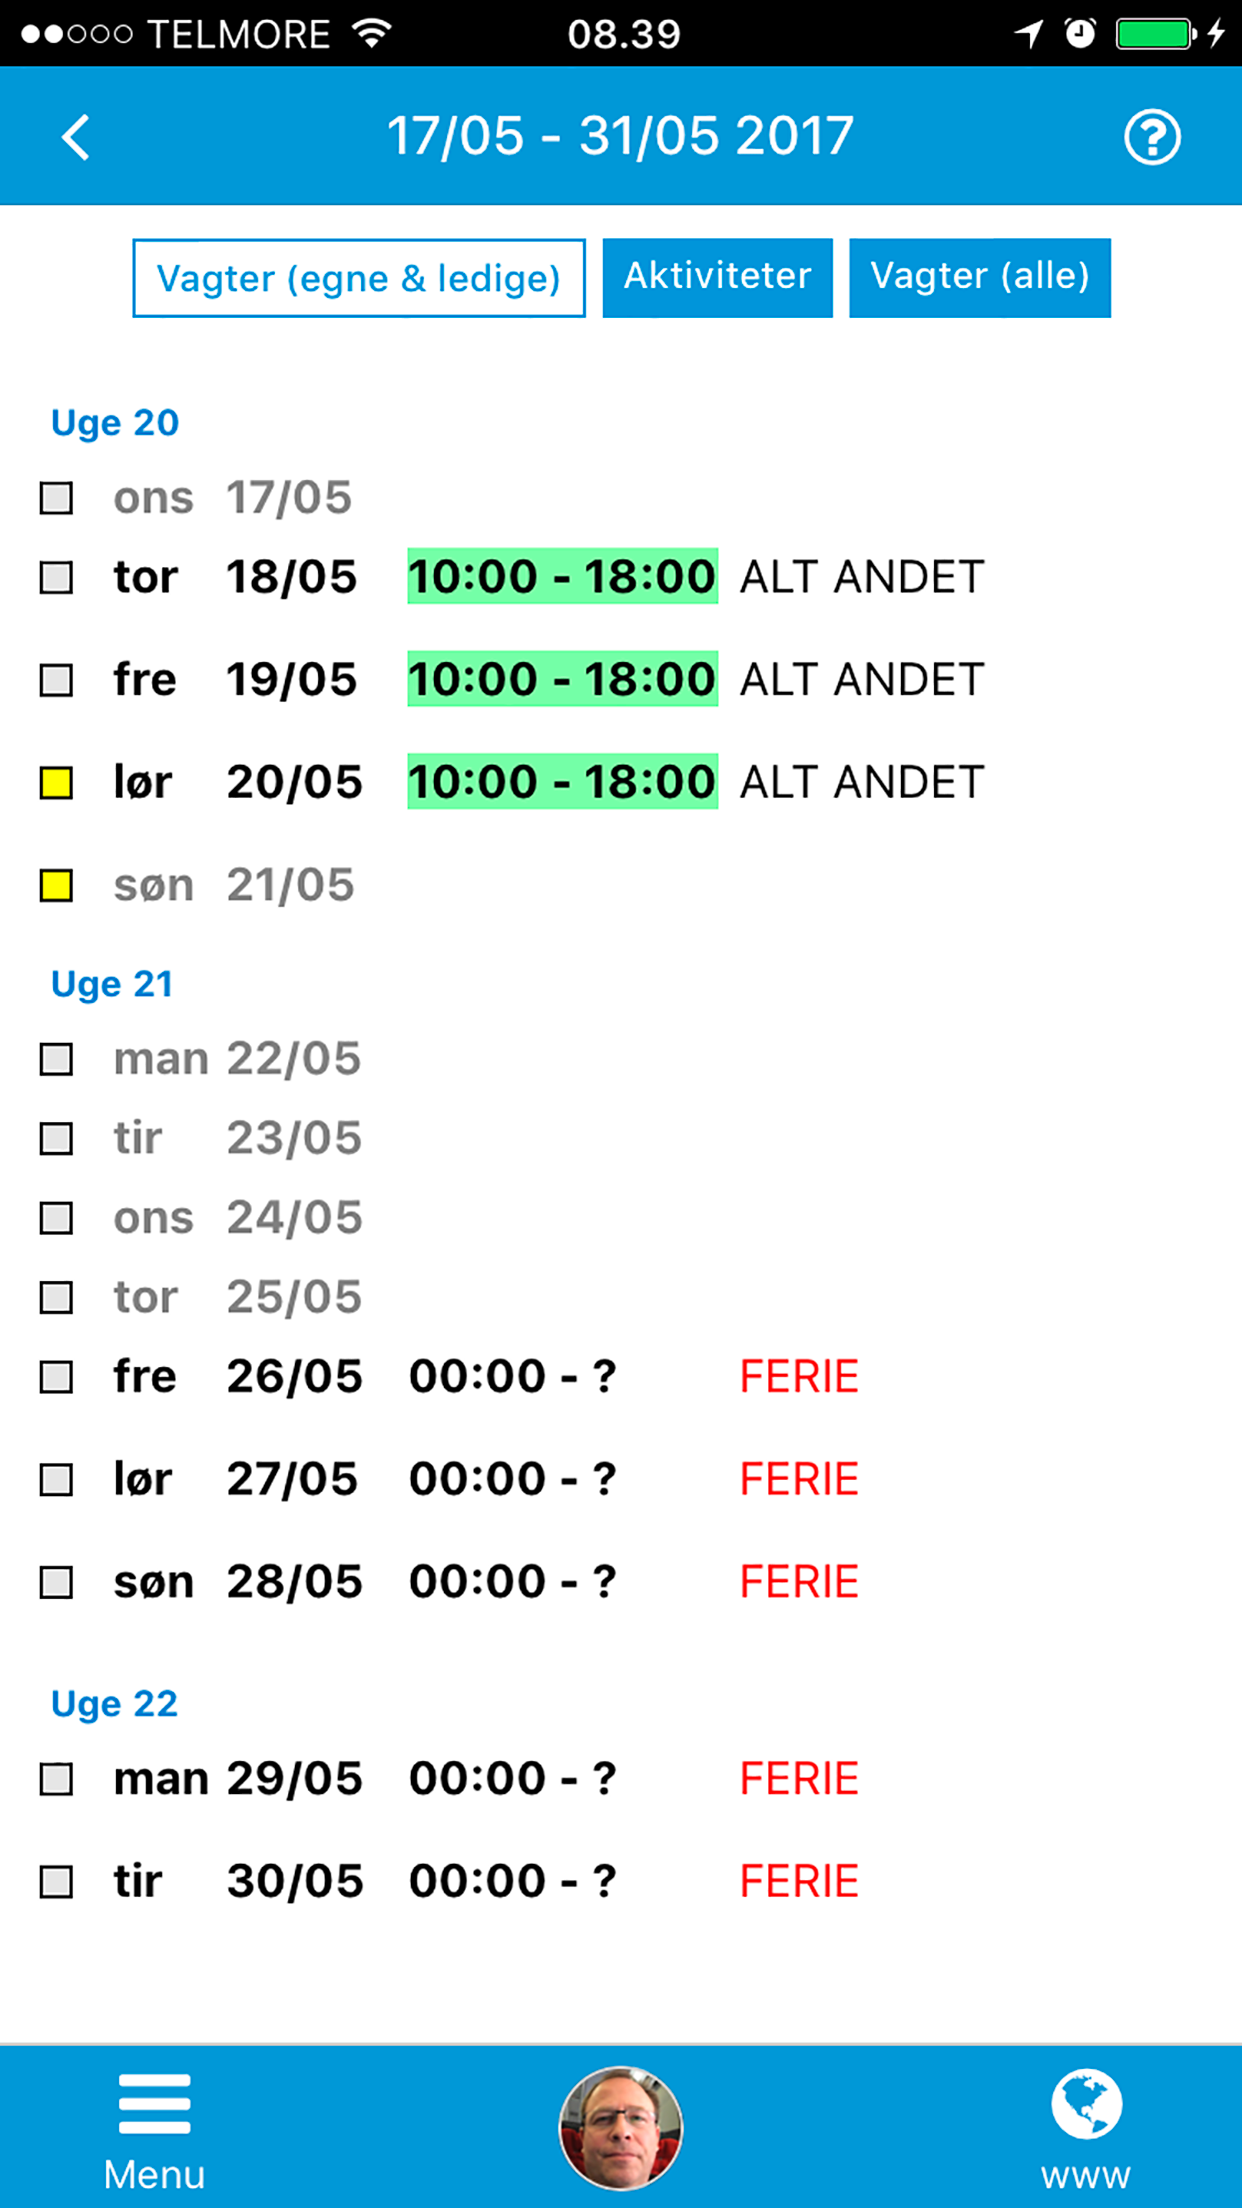Check the box for ons 17/05
1242x2208 pixels.
click(56, 498)
